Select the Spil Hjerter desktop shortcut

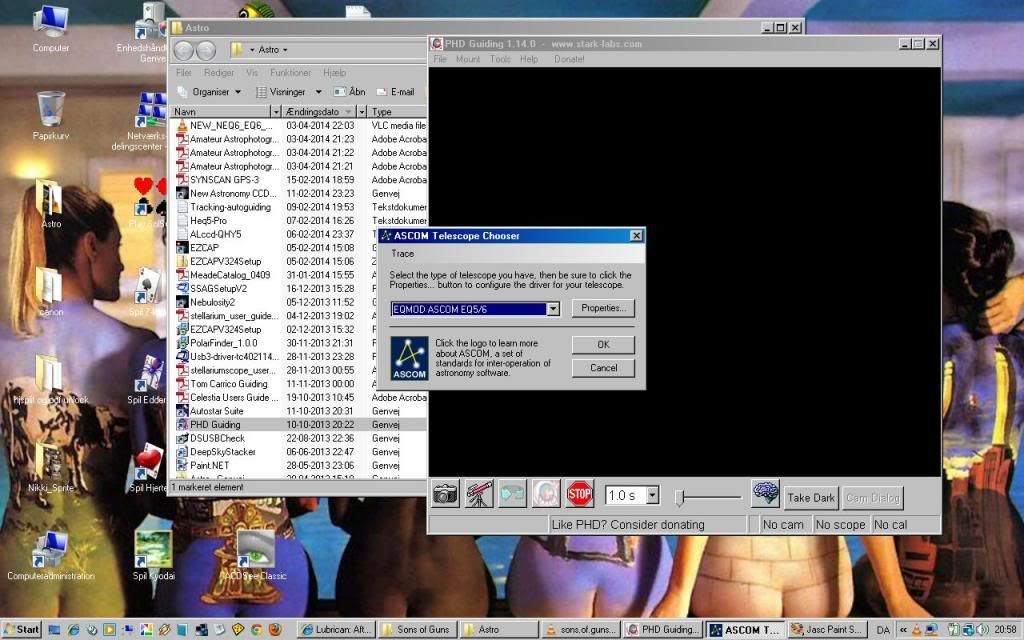tap(148, 468)
